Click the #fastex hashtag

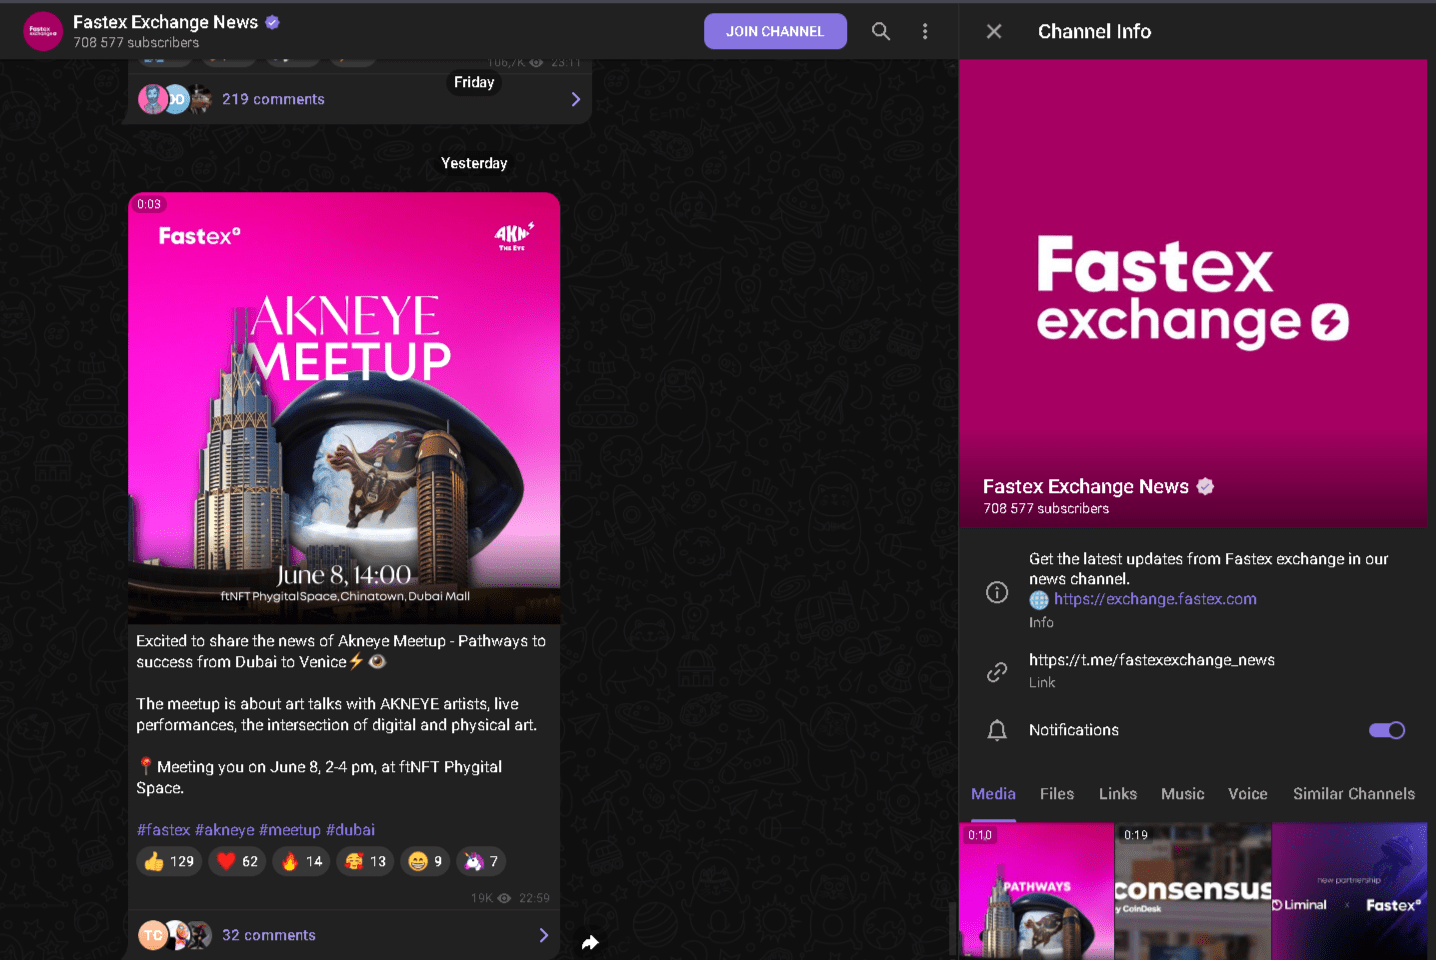point(163,830)
